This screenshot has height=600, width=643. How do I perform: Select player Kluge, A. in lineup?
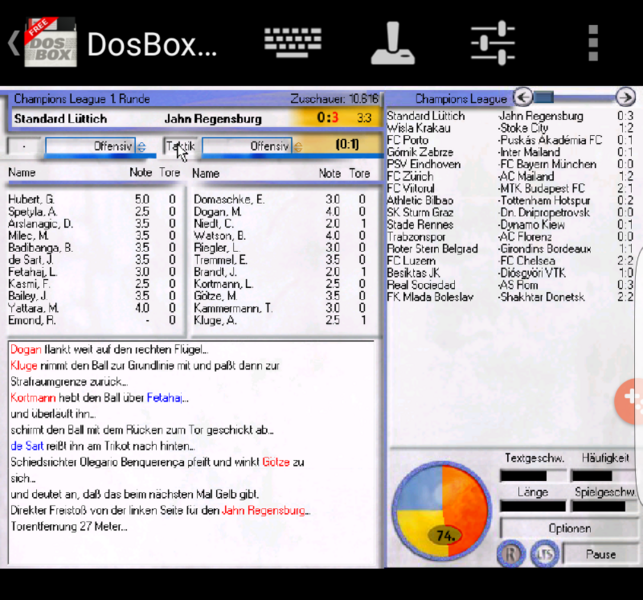[280, 320]
